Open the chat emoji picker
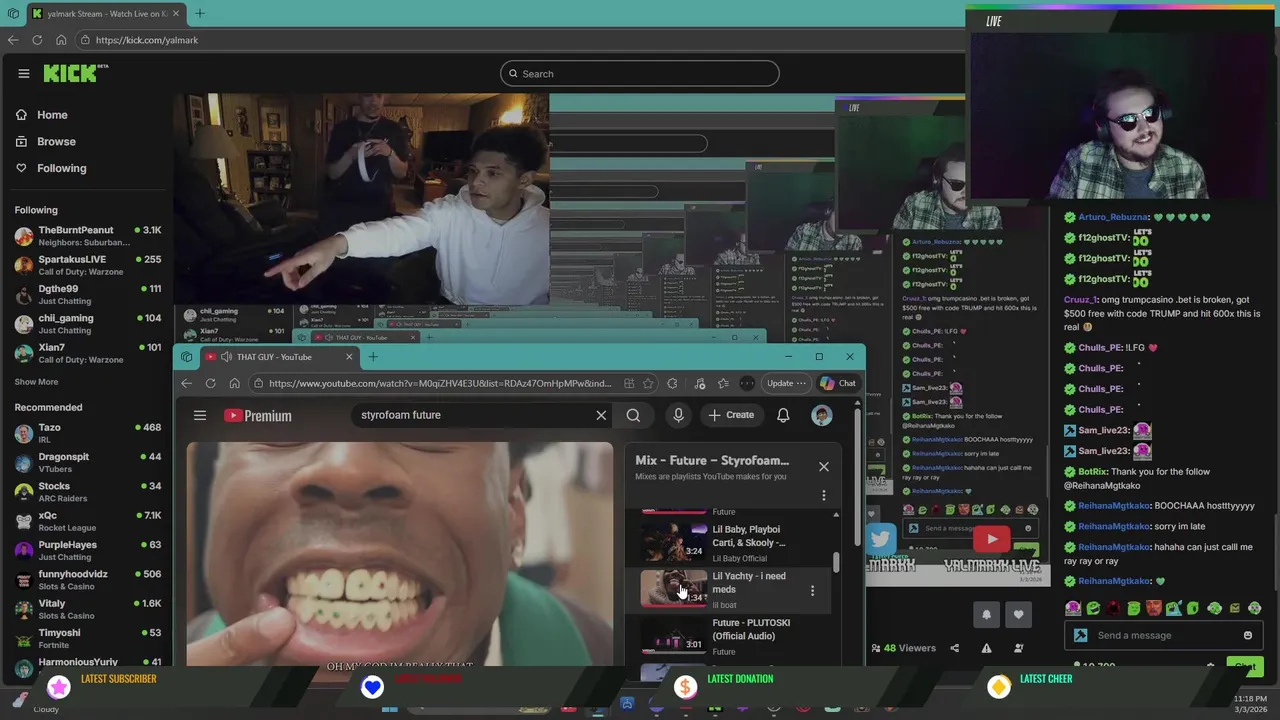Screen dimensions: 1280x720 tap(1247, 635)
